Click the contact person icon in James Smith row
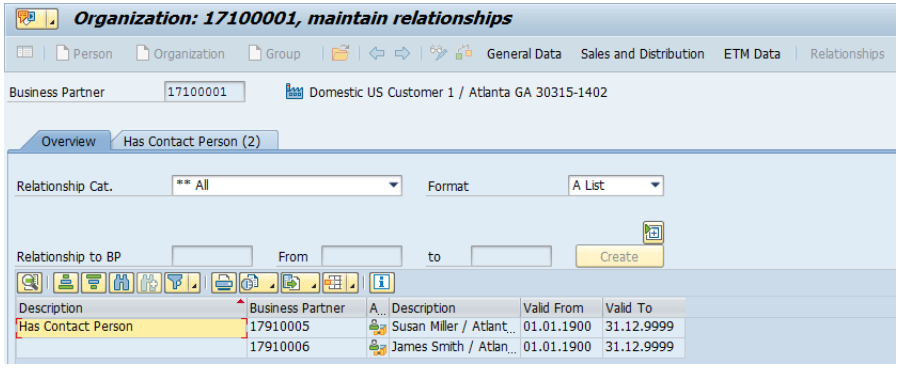 pyautogui.click(x=377, y=347)
